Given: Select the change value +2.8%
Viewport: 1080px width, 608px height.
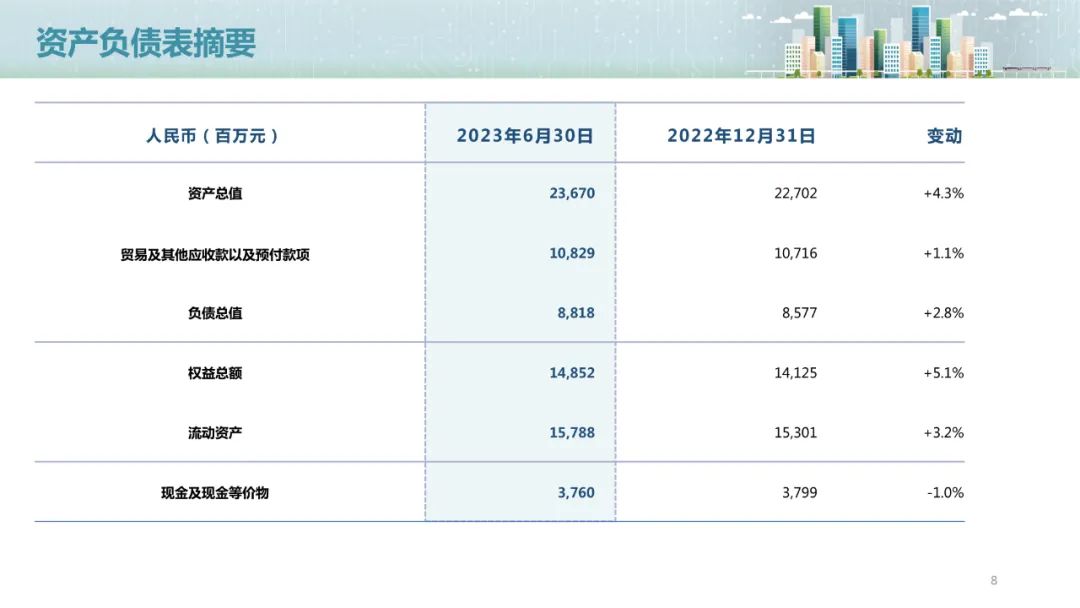Looking at the screenshot, I should 944,313.
